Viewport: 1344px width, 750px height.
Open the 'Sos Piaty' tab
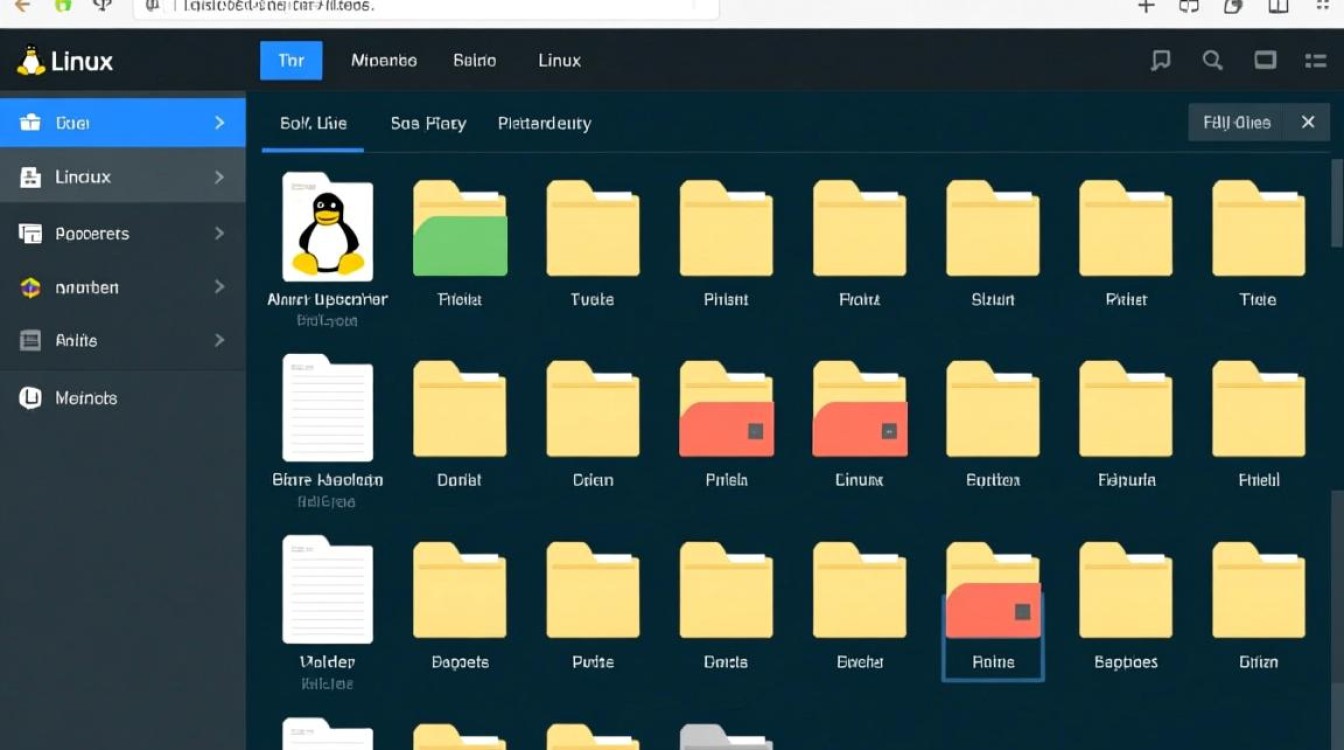coord(427,123)
